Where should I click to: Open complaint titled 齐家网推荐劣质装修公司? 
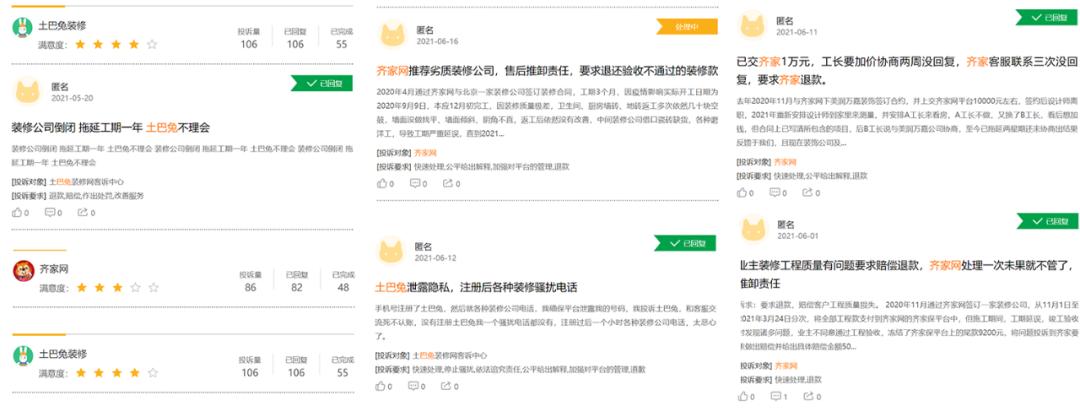point(548,70)
